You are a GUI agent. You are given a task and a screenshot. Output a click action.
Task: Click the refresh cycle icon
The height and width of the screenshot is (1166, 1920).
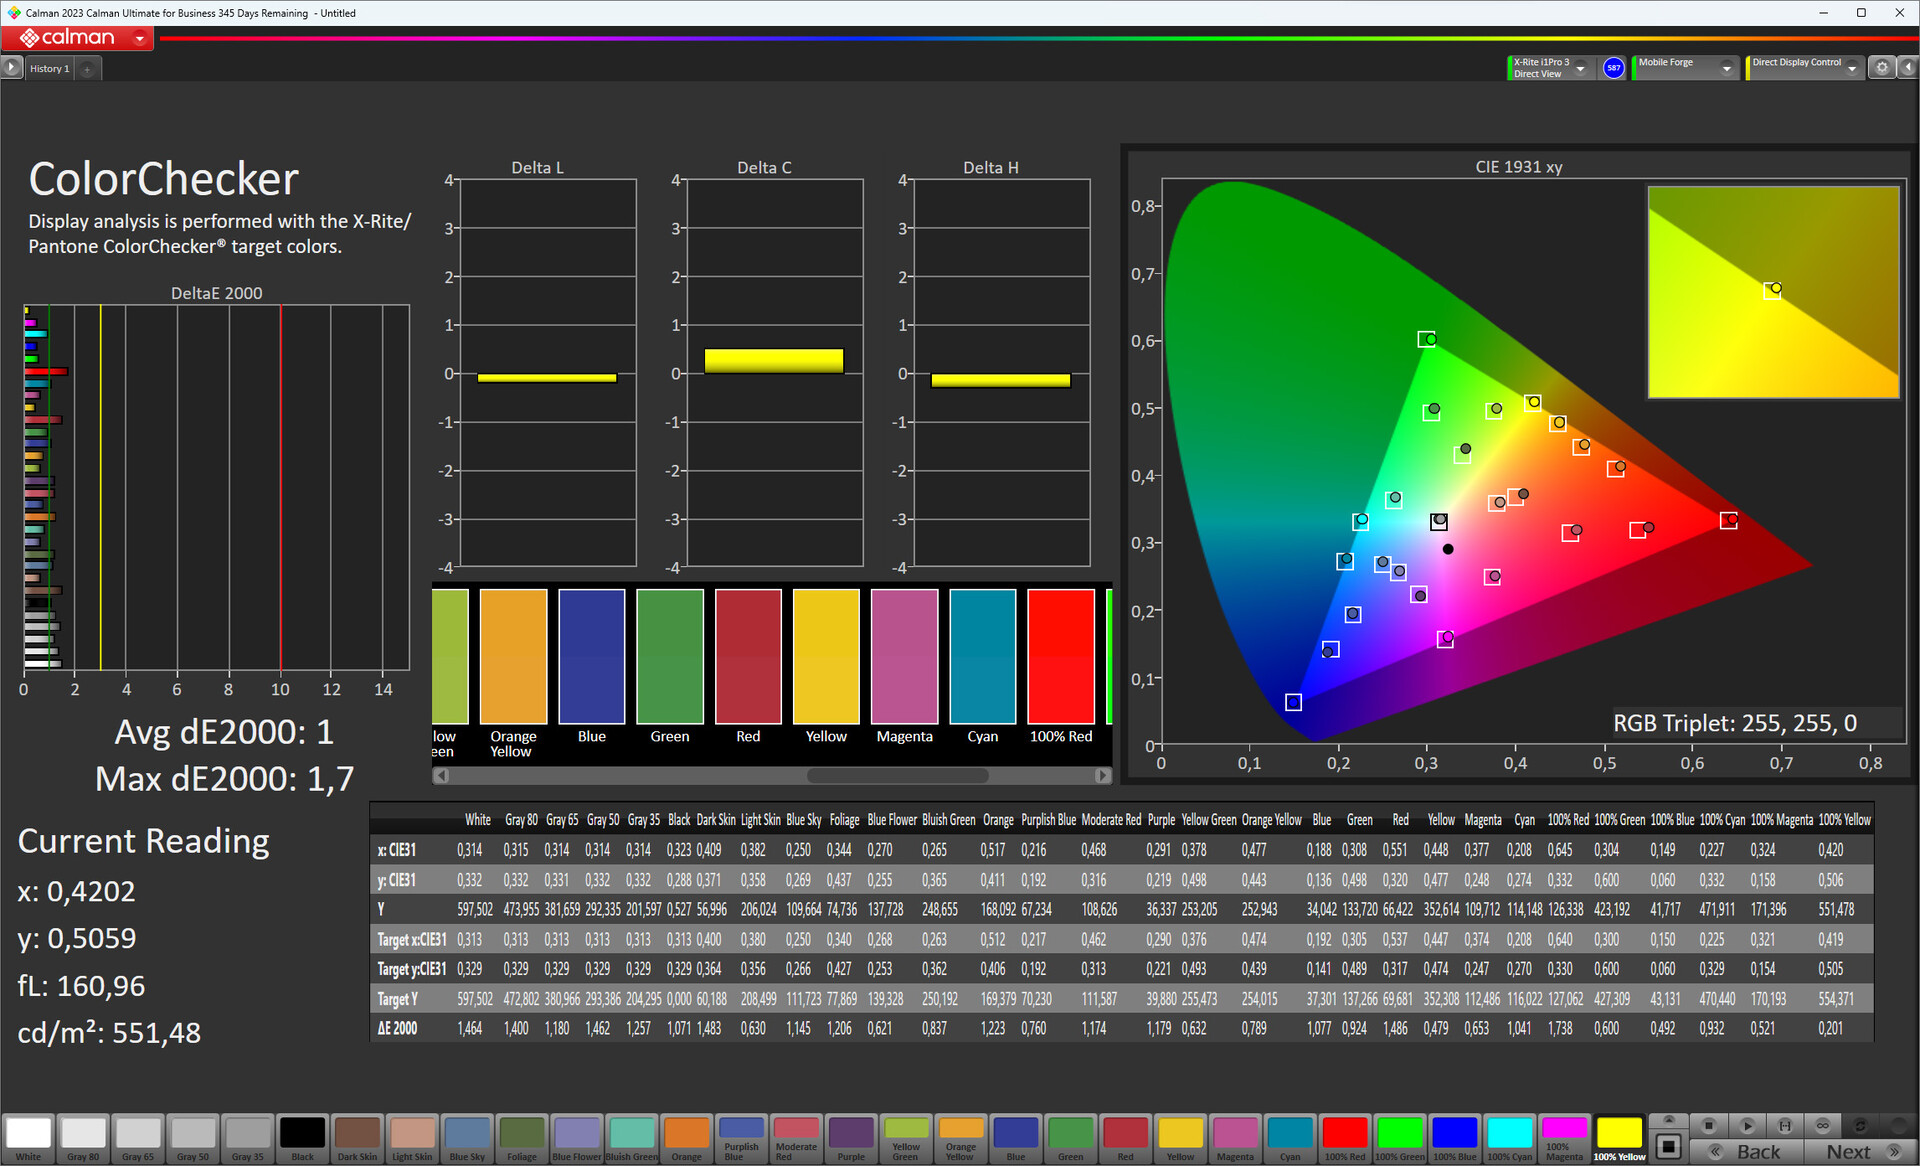tap(1861, 1125)
